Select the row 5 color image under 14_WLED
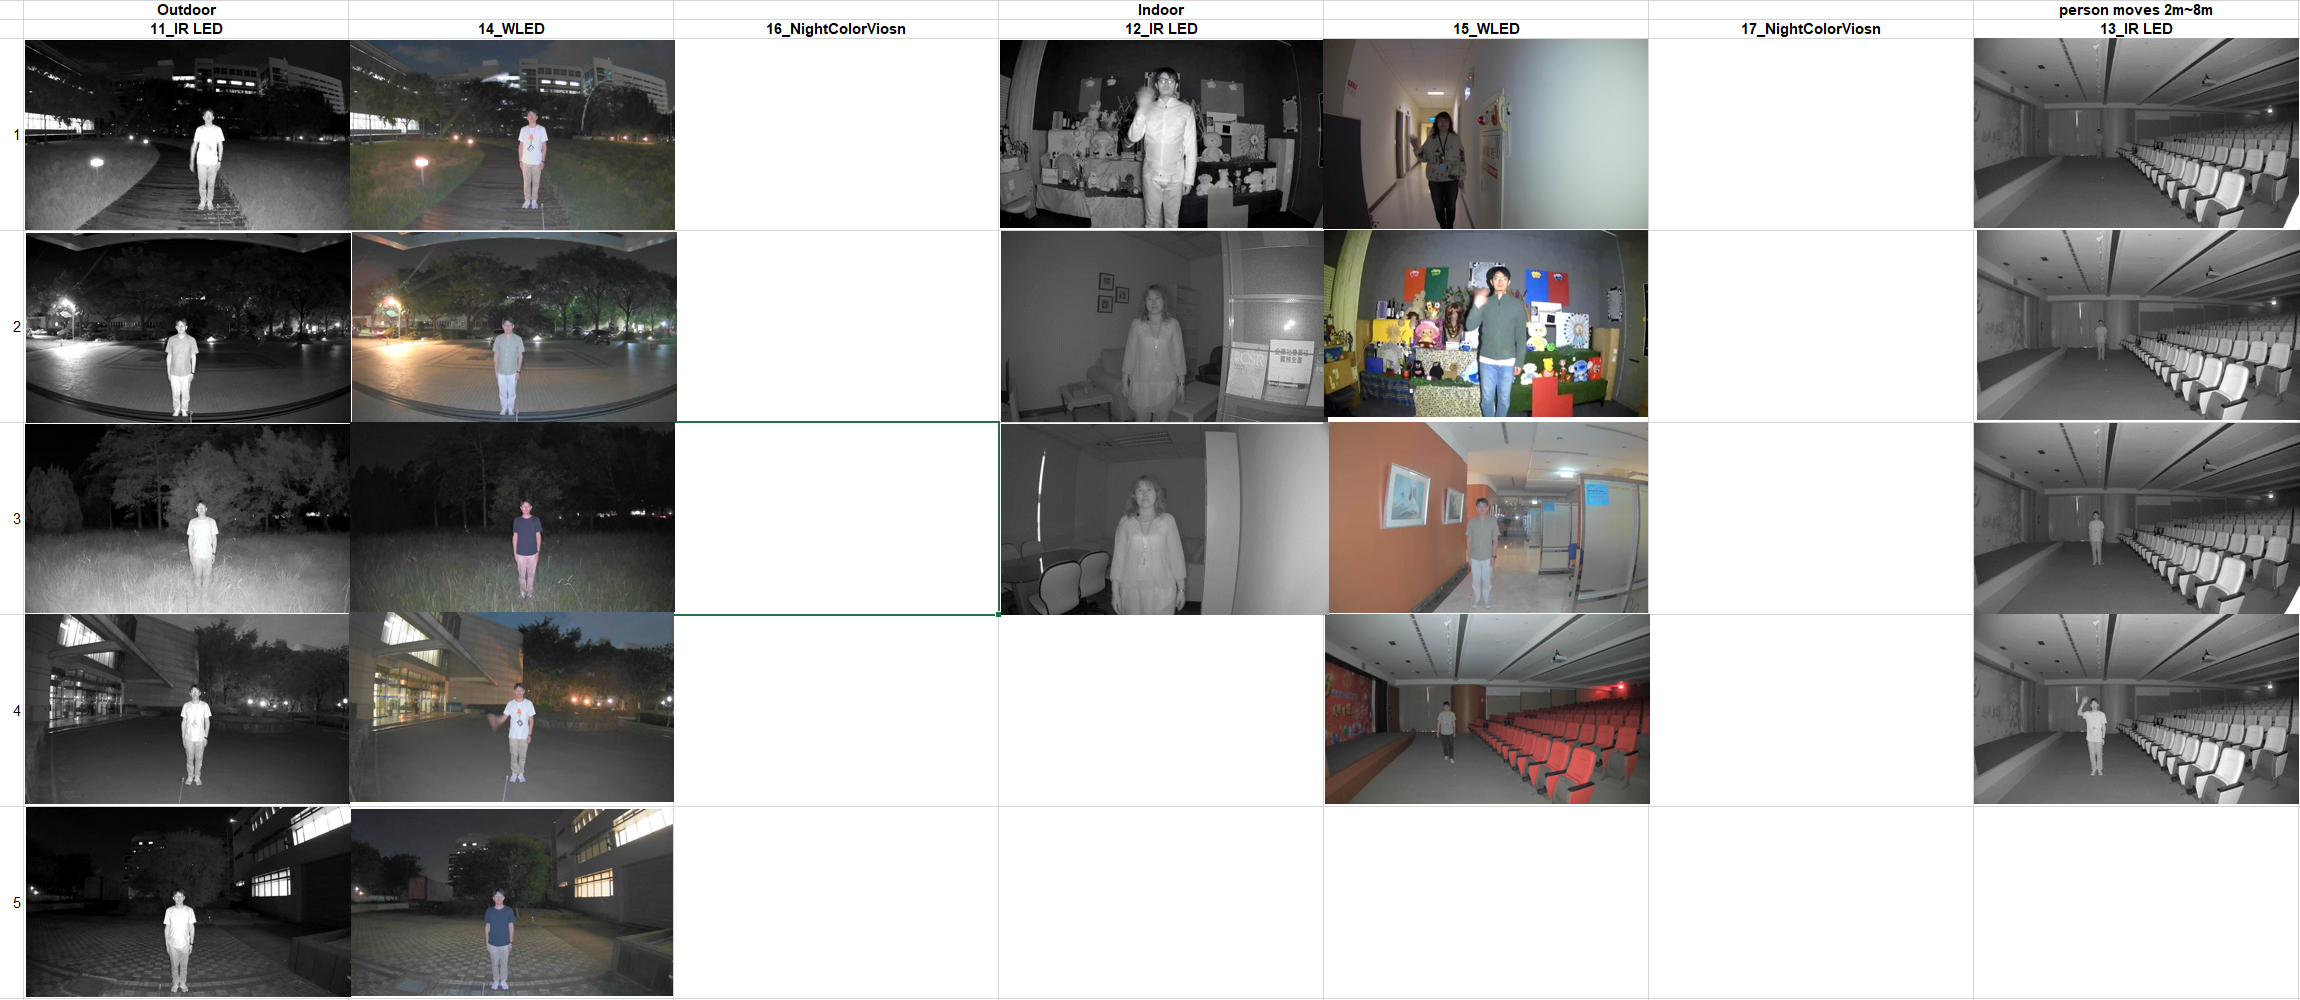Screen dimensions: 2300x1000 pyautogui.click(x=511, y=903)
